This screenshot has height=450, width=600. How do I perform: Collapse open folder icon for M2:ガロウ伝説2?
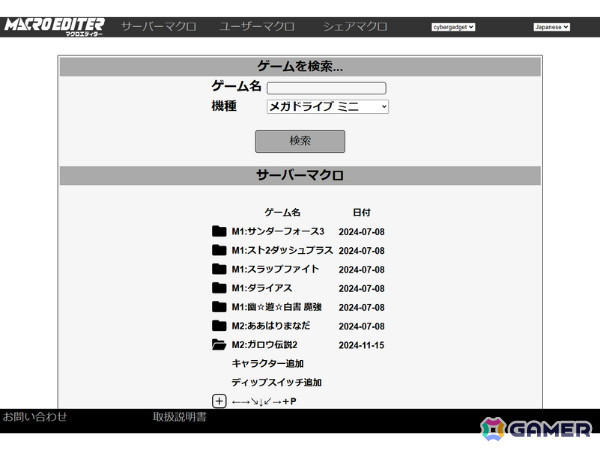tap(219, 345)
